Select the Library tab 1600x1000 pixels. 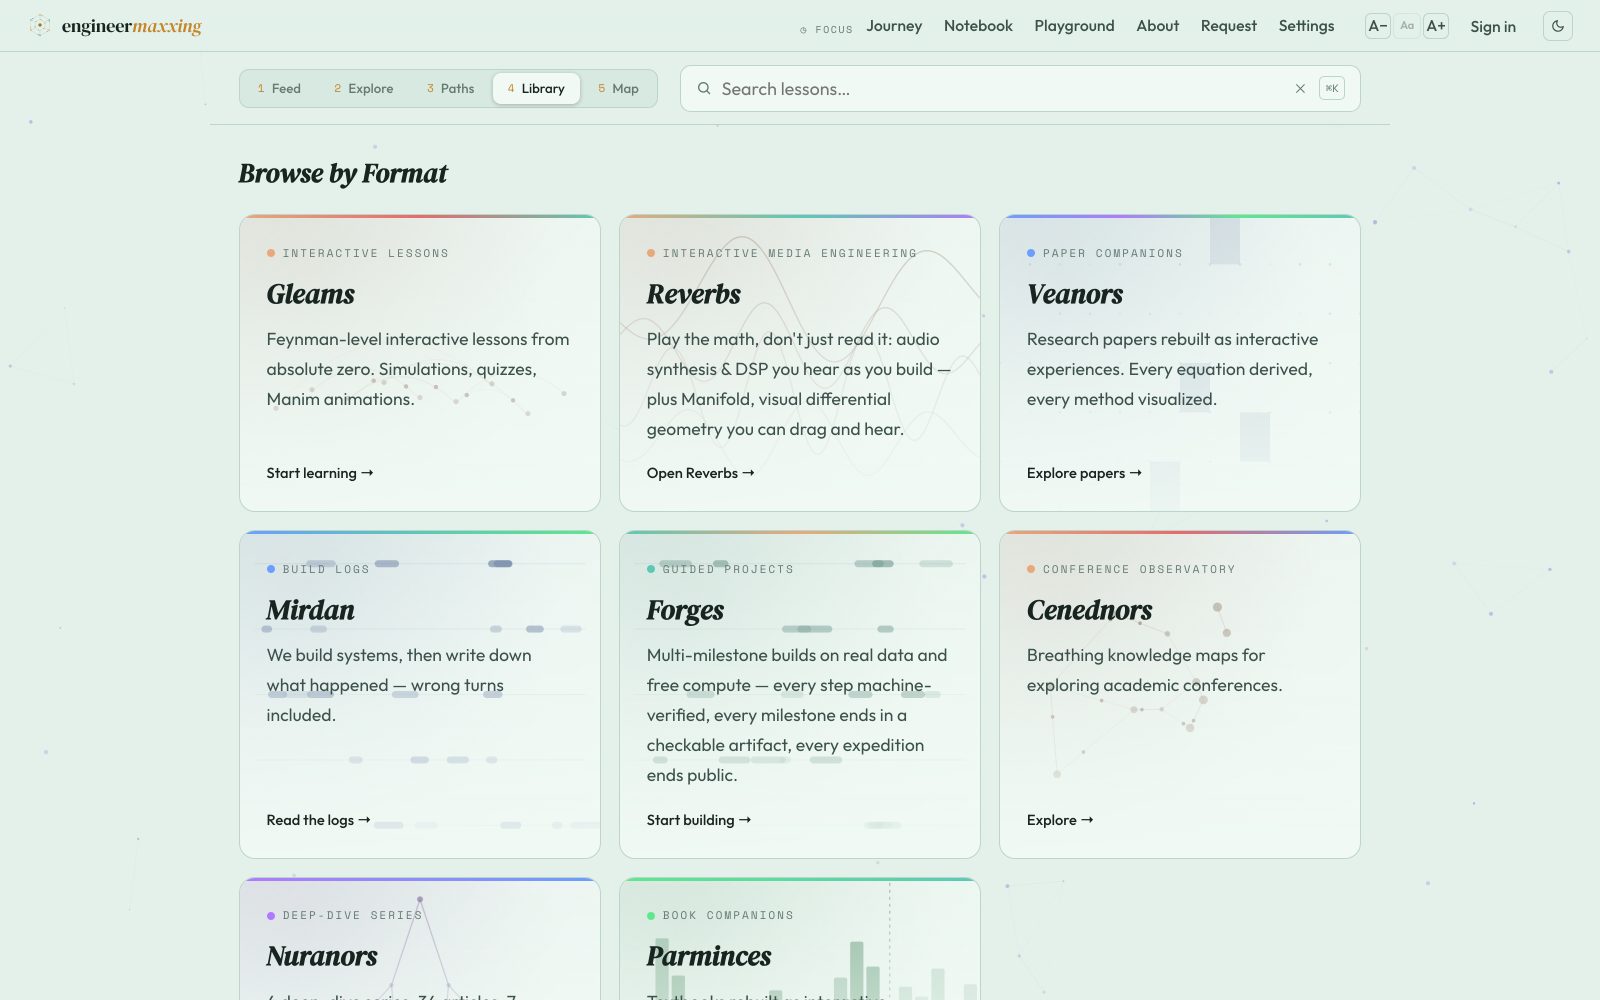[536, 88]
